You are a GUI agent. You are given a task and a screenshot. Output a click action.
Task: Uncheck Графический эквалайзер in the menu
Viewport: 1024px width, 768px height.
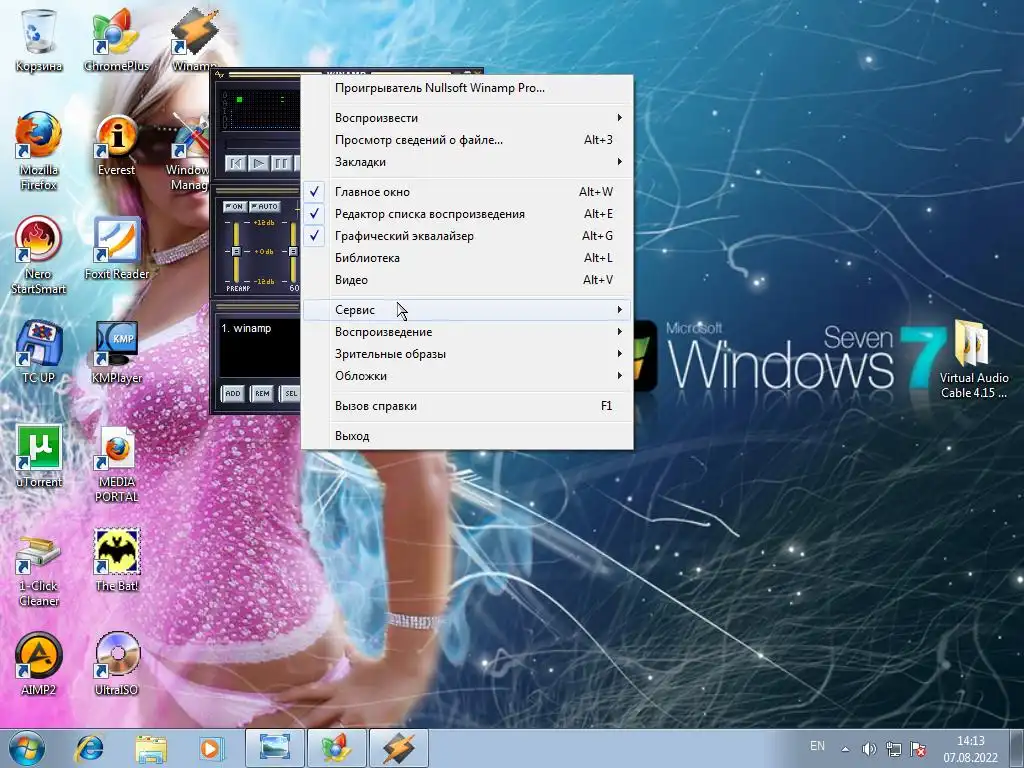tap(466, 236)
